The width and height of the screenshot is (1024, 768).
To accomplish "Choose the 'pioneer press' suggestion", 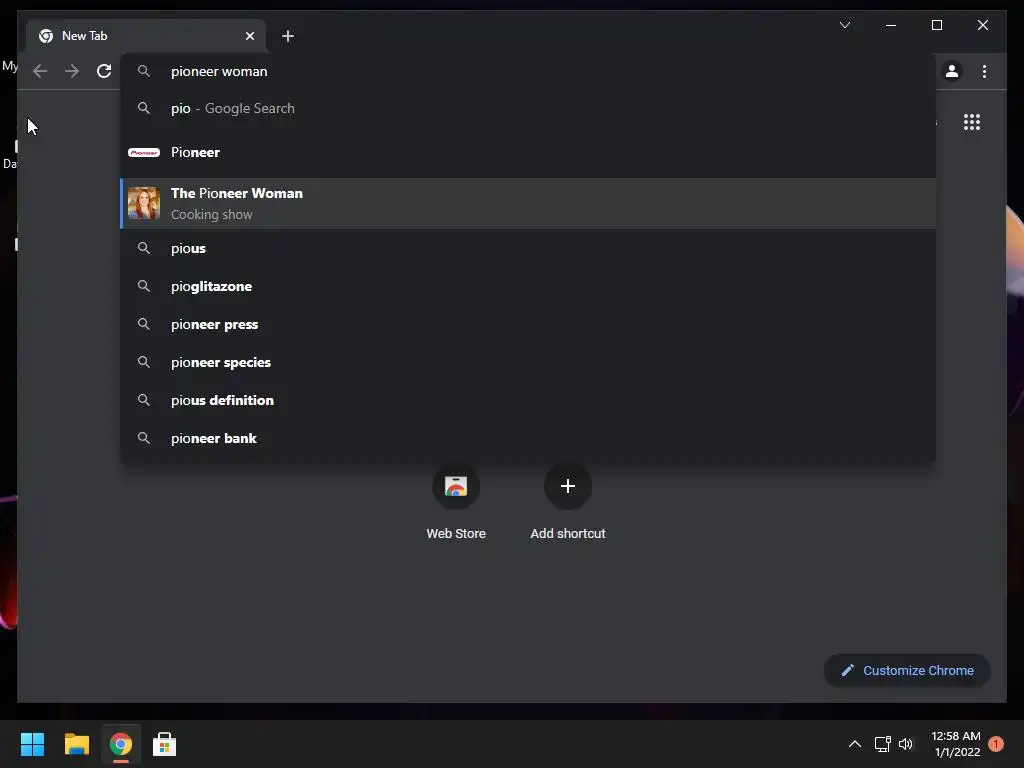I will point(528,324).
